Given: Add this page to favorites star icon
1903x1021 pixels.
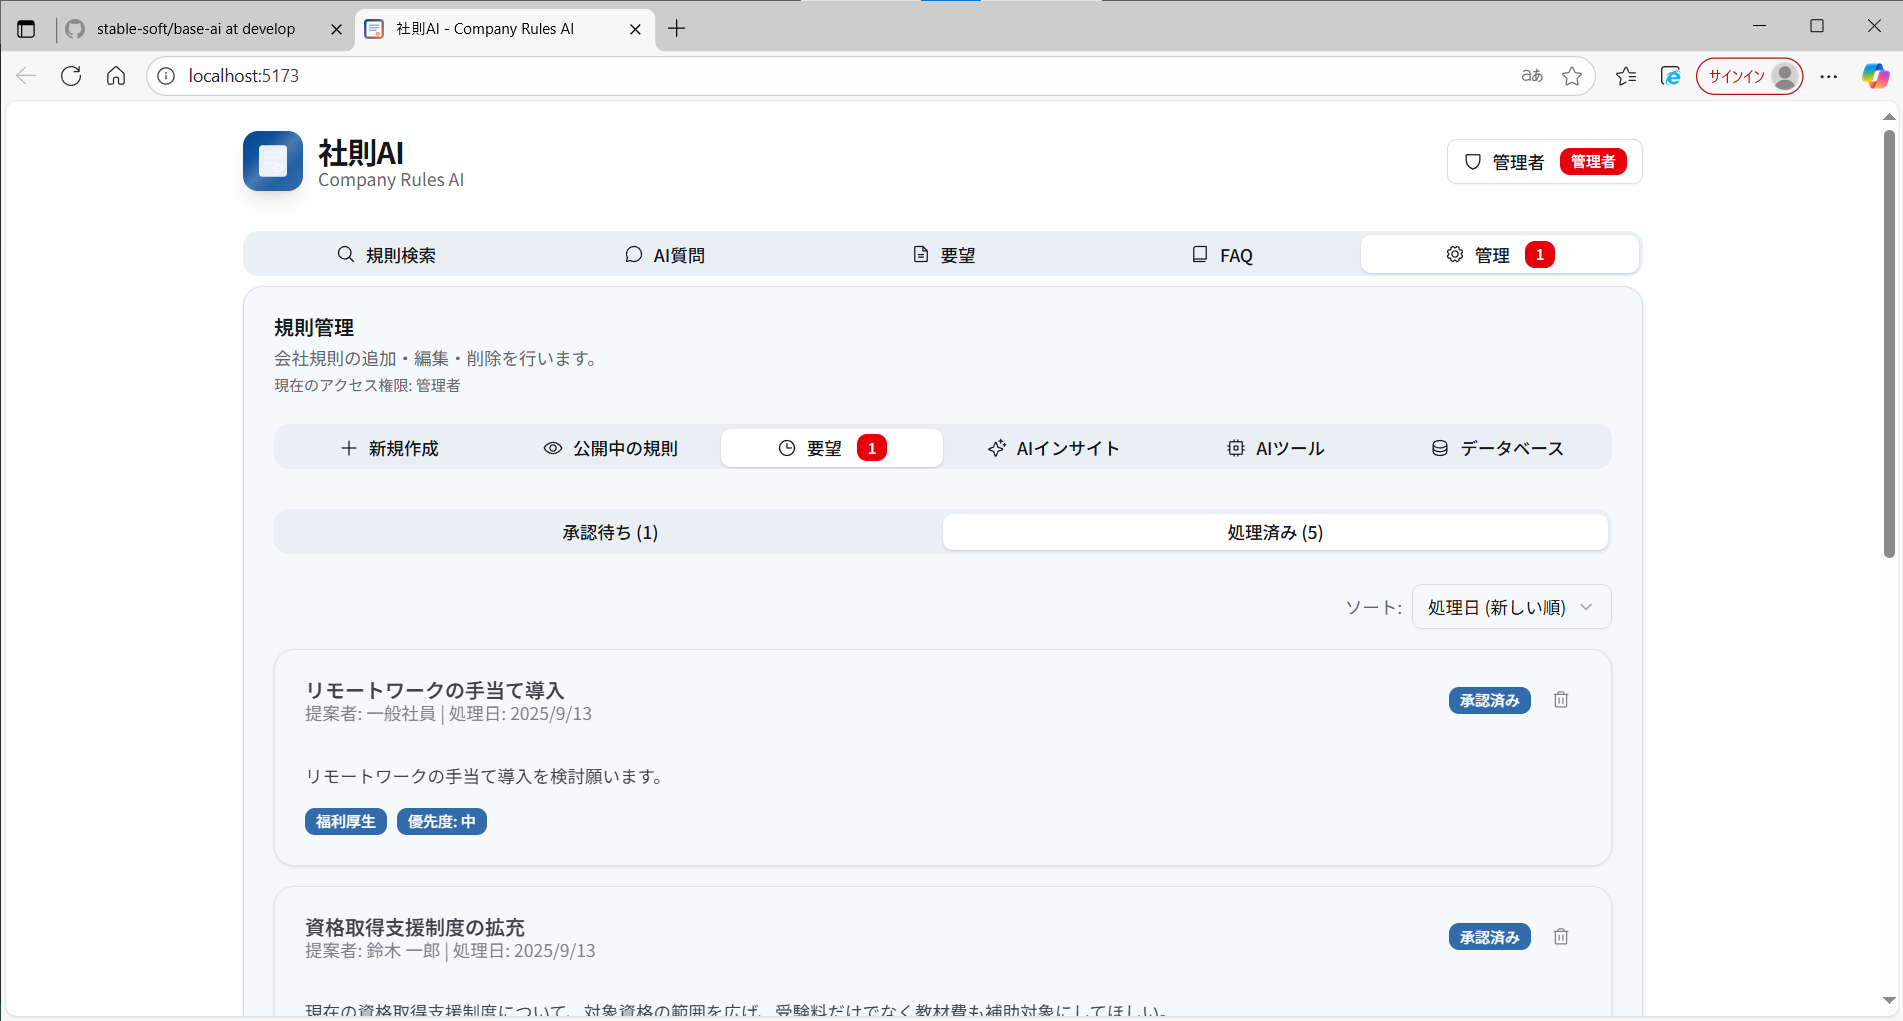Looking at the screenshot, I should (1572, 76).
